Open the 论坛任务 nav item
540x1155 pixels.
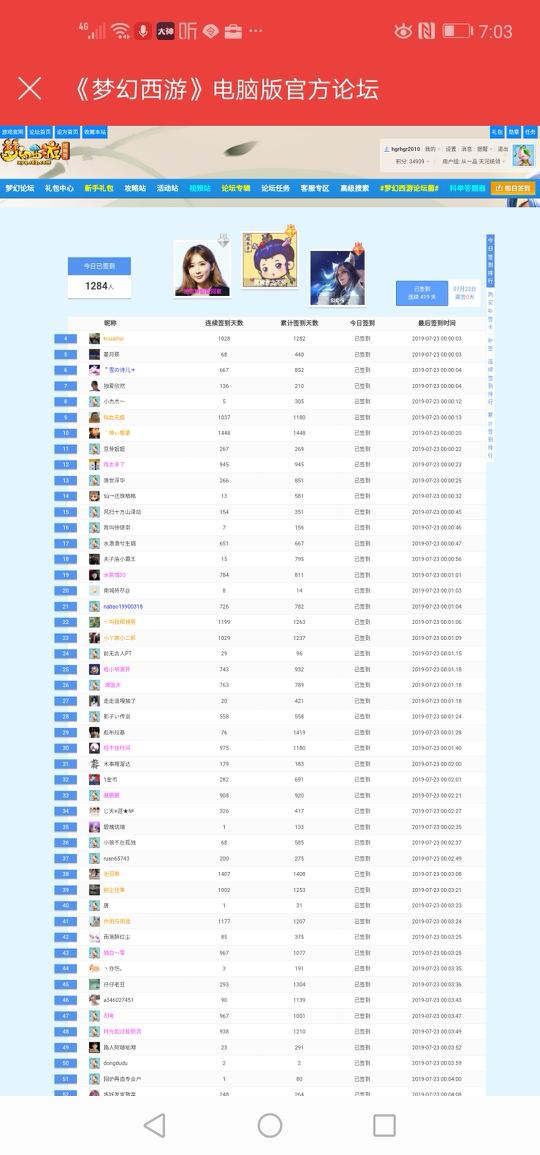click(276, 189)
